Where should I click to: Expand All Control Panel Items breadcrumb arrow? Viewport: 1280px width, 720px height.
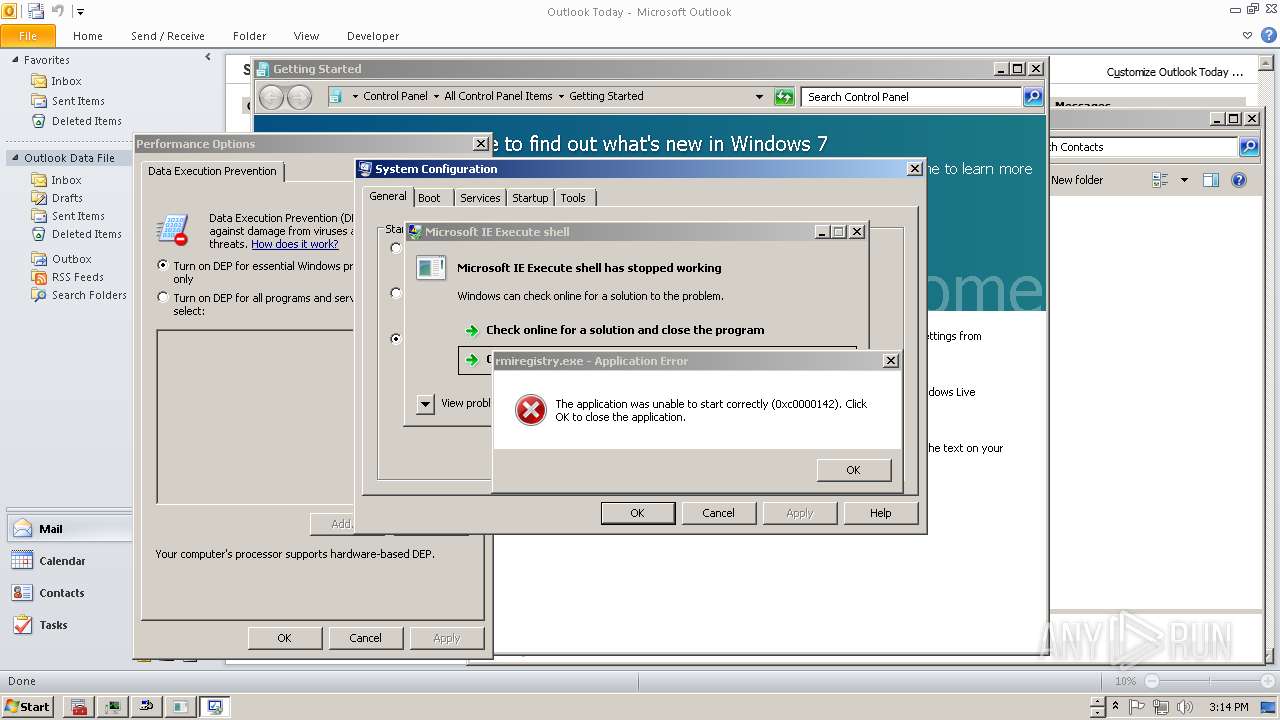click(x=561, y=97)
